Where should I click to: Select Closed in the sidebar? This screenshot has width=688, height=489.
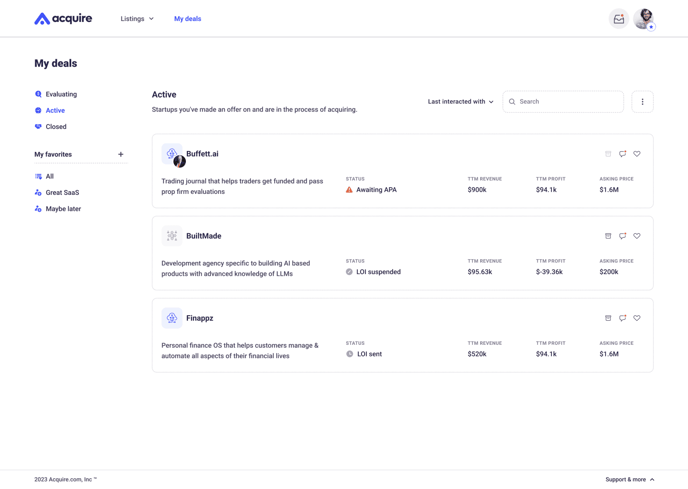[x=50, y=126]
